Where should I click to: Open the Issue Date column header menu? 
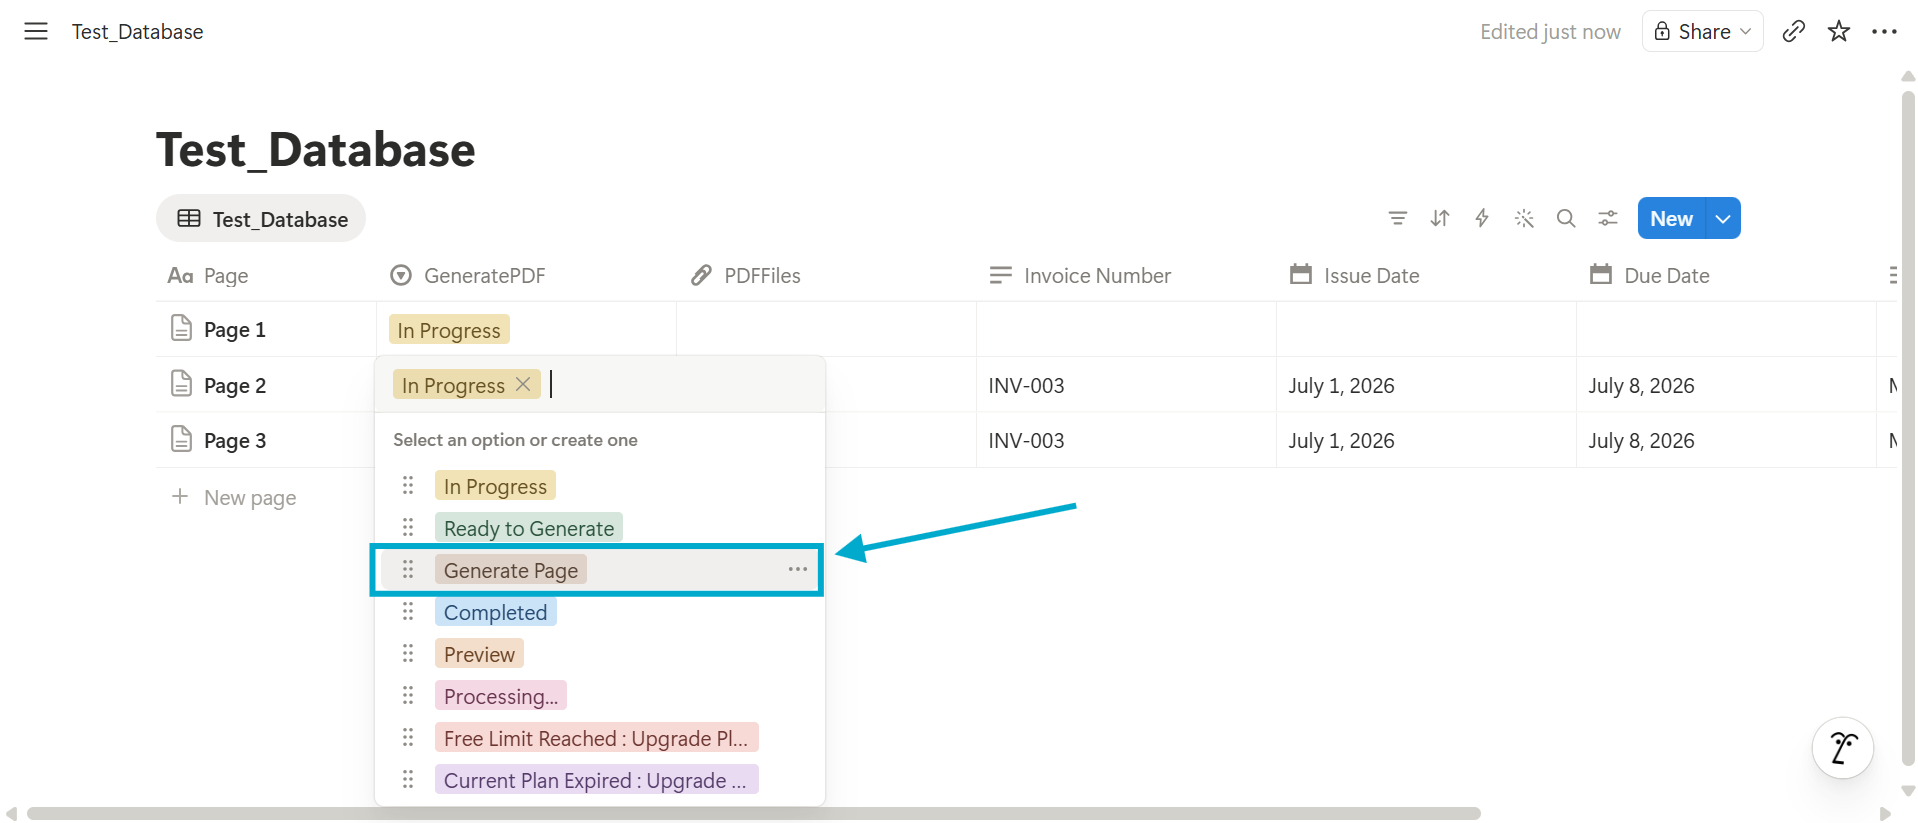[x=1426, y=275]
